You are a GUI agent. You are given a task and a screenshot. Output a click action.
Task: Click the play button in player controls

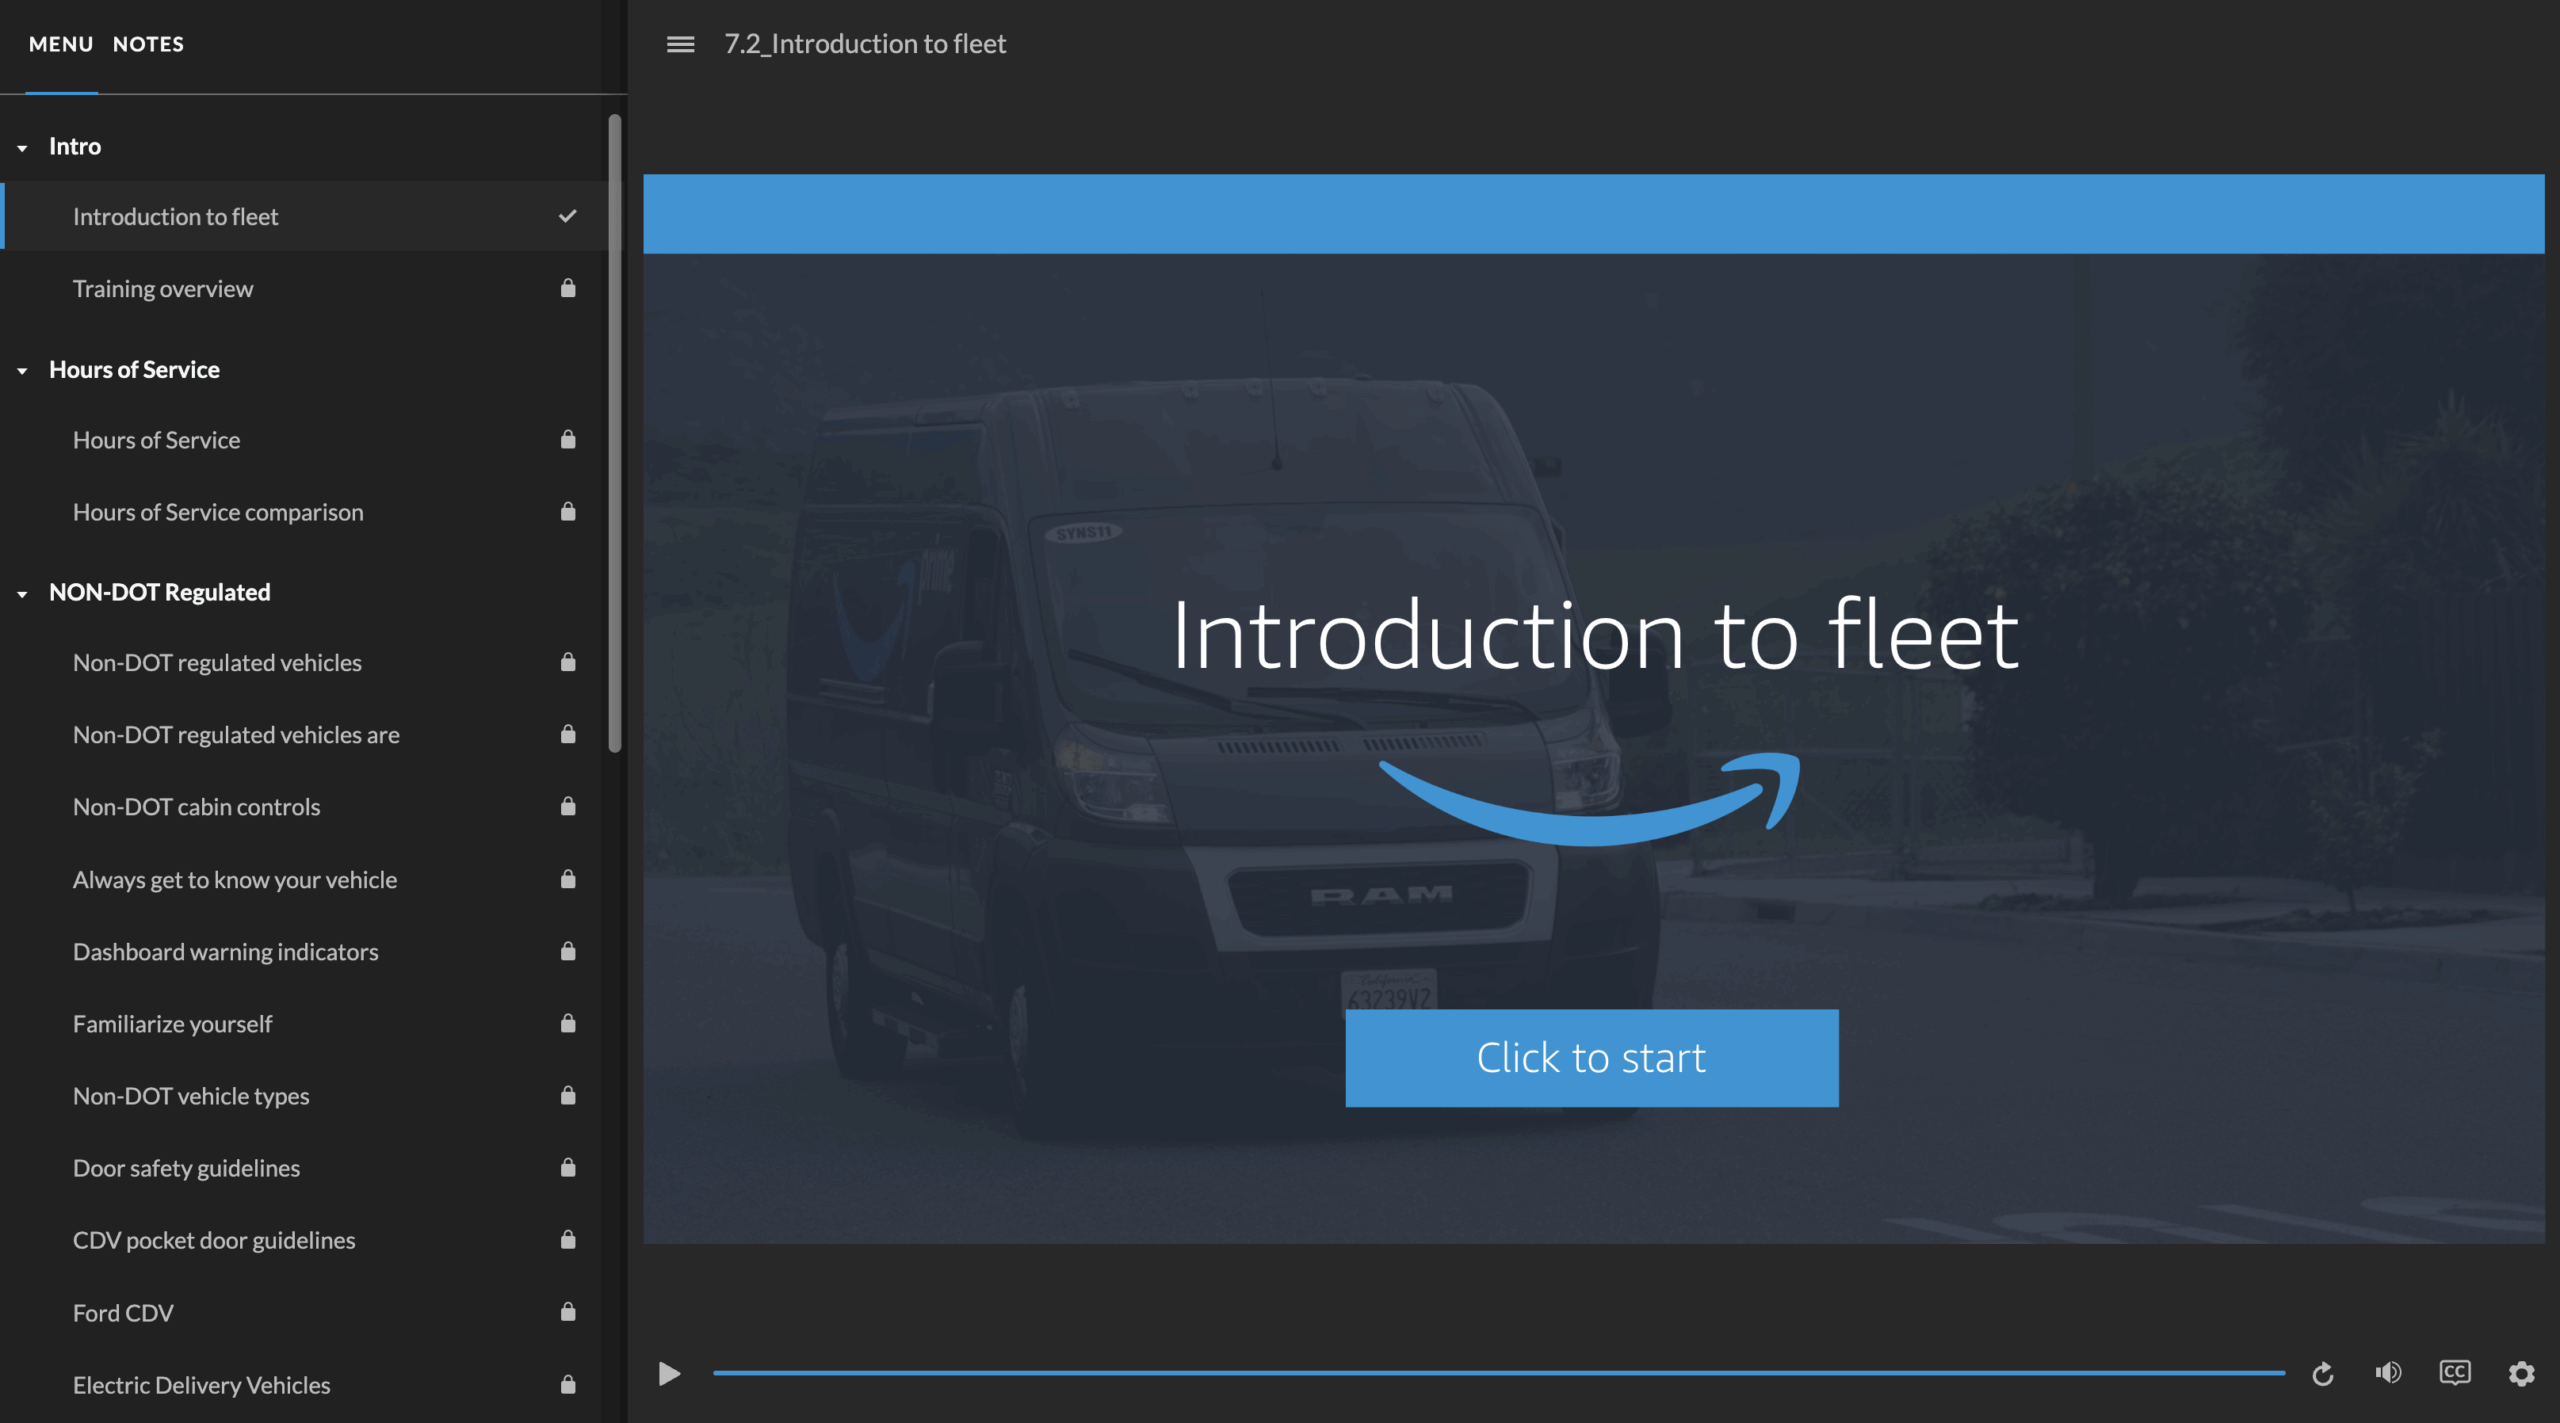pos(669,1373)
